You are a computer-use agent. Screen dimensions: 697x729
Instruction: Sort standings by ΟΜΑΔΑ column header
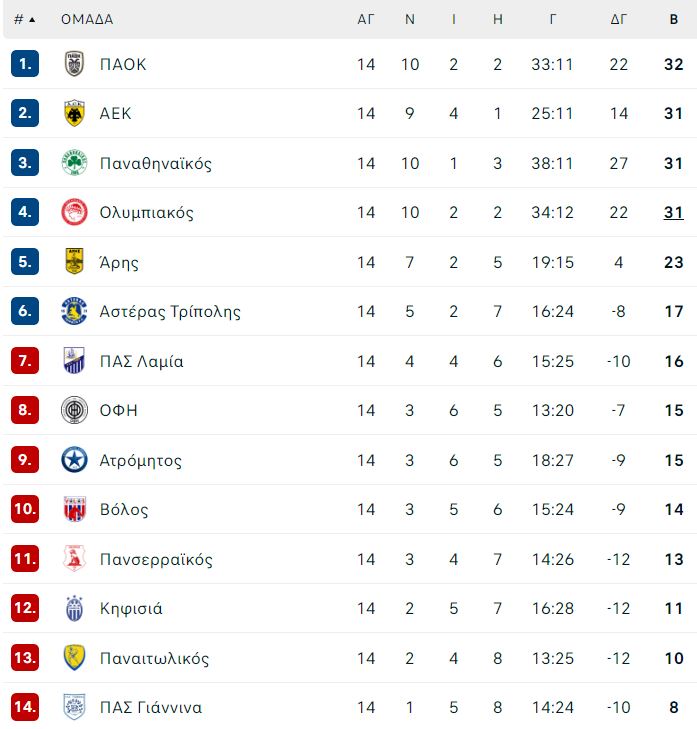(x=87, y=20)
